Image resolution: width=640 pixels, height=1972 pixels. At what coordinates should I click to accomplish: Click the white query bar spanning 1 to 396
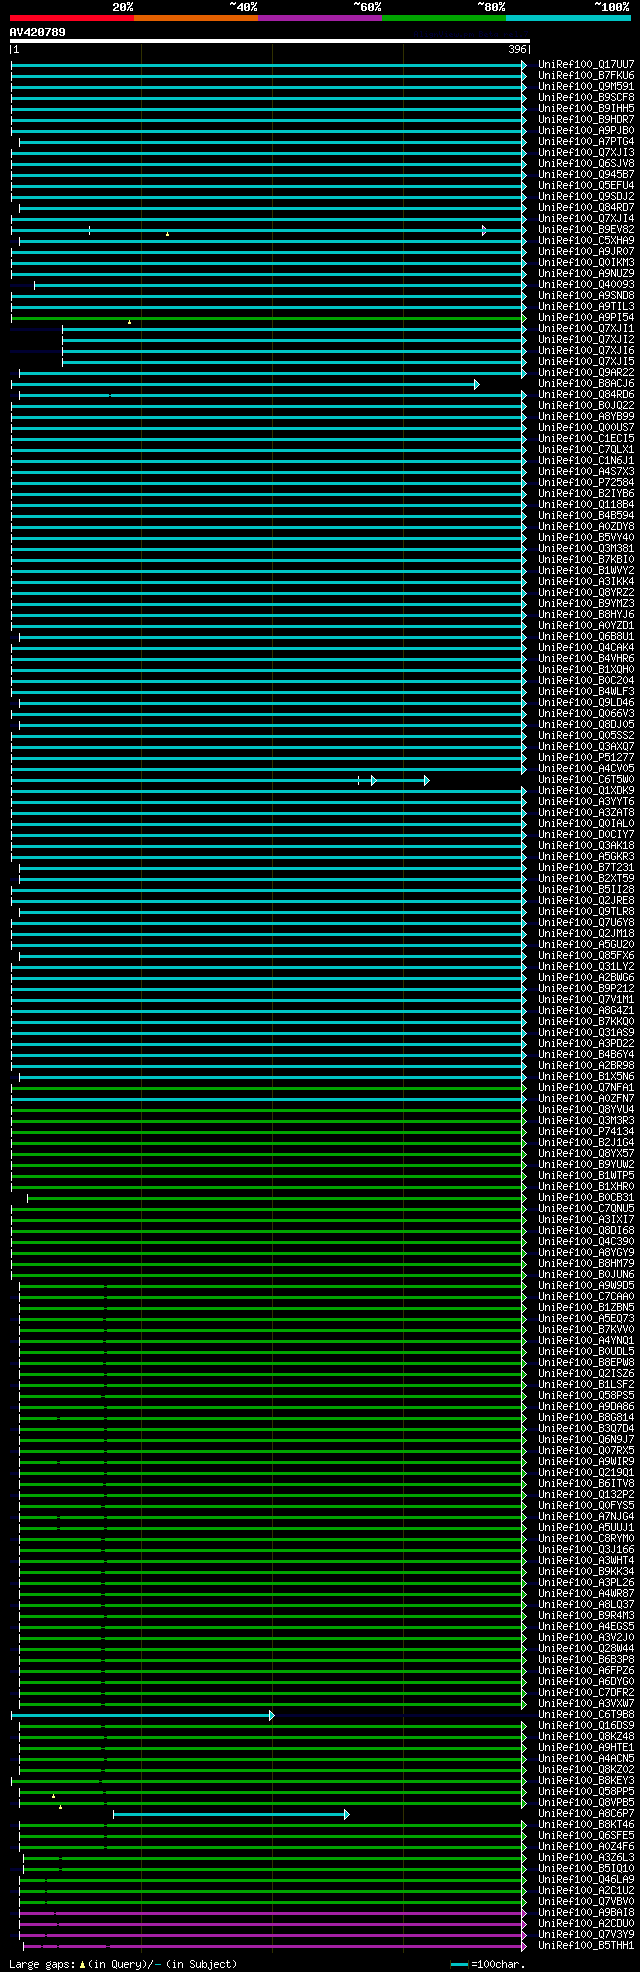[x=269, y=41]
